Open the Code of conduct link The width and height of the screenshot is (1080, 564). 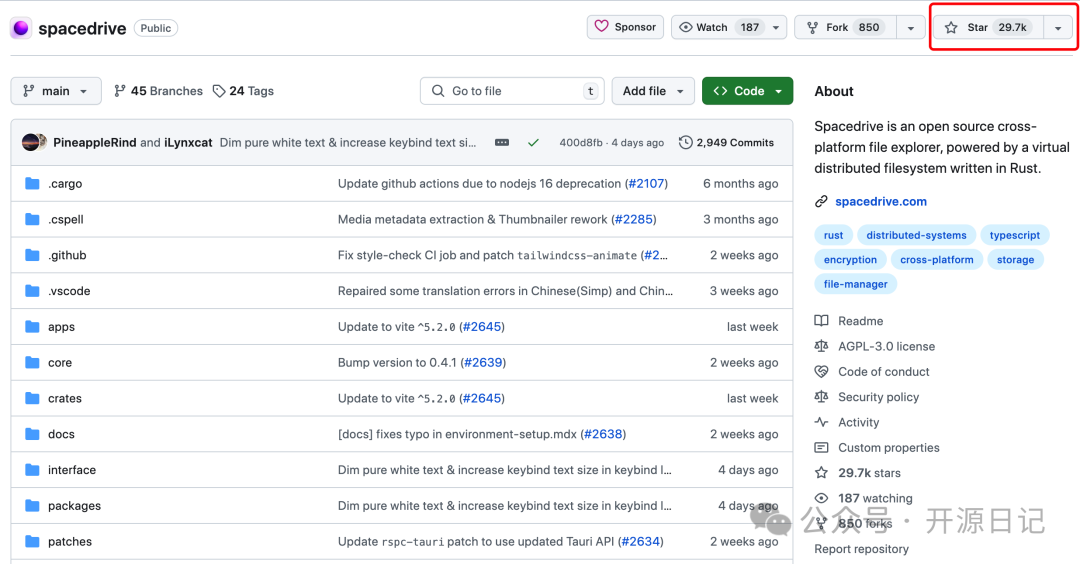pyautogui.click(x=884, y=372)
